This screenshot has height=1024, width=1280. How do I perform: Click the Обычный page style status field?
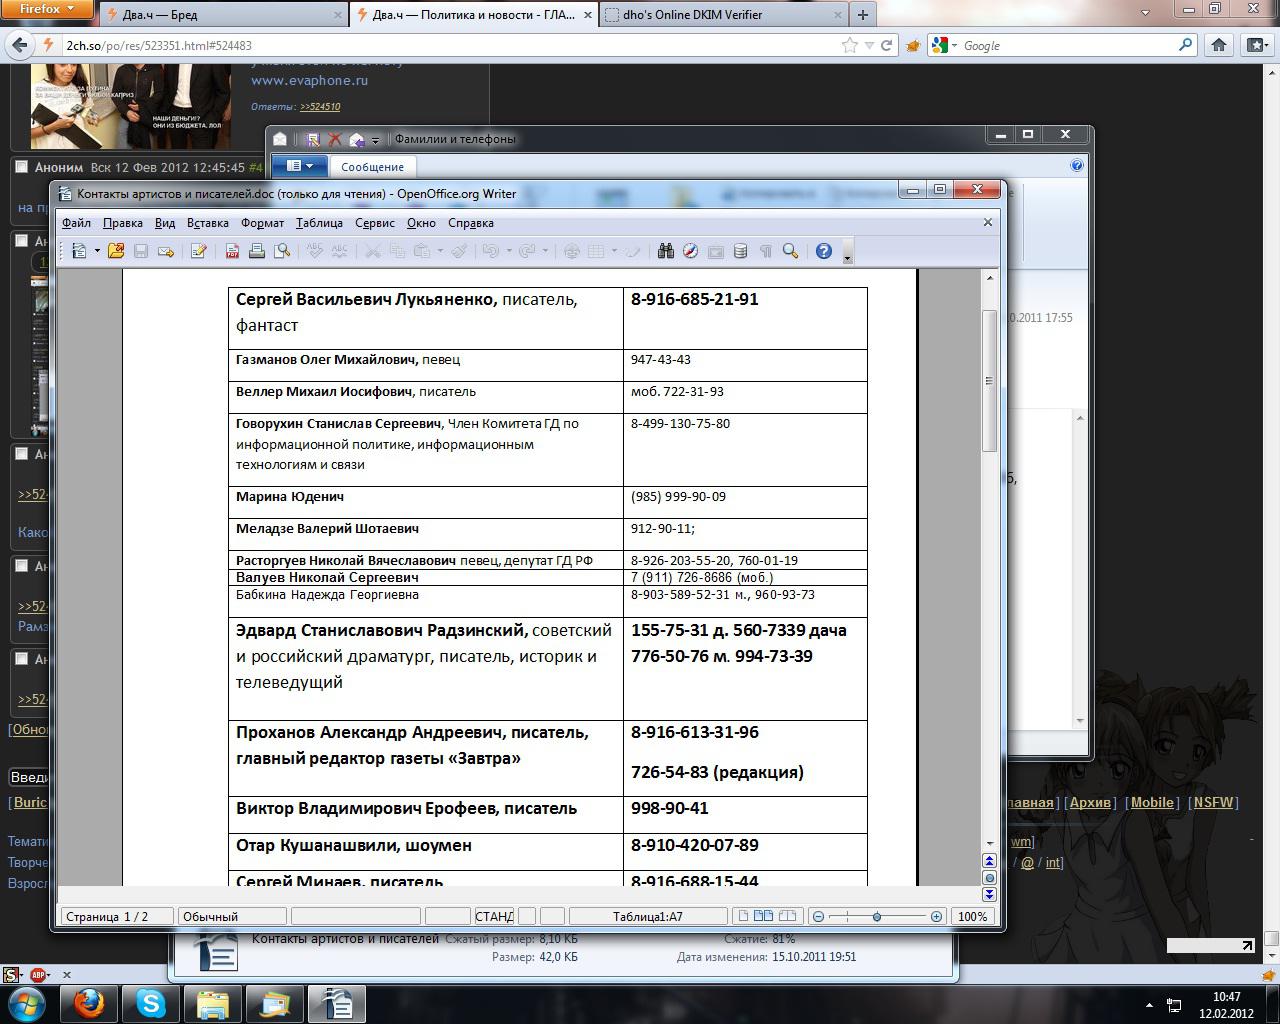(232, 916)
